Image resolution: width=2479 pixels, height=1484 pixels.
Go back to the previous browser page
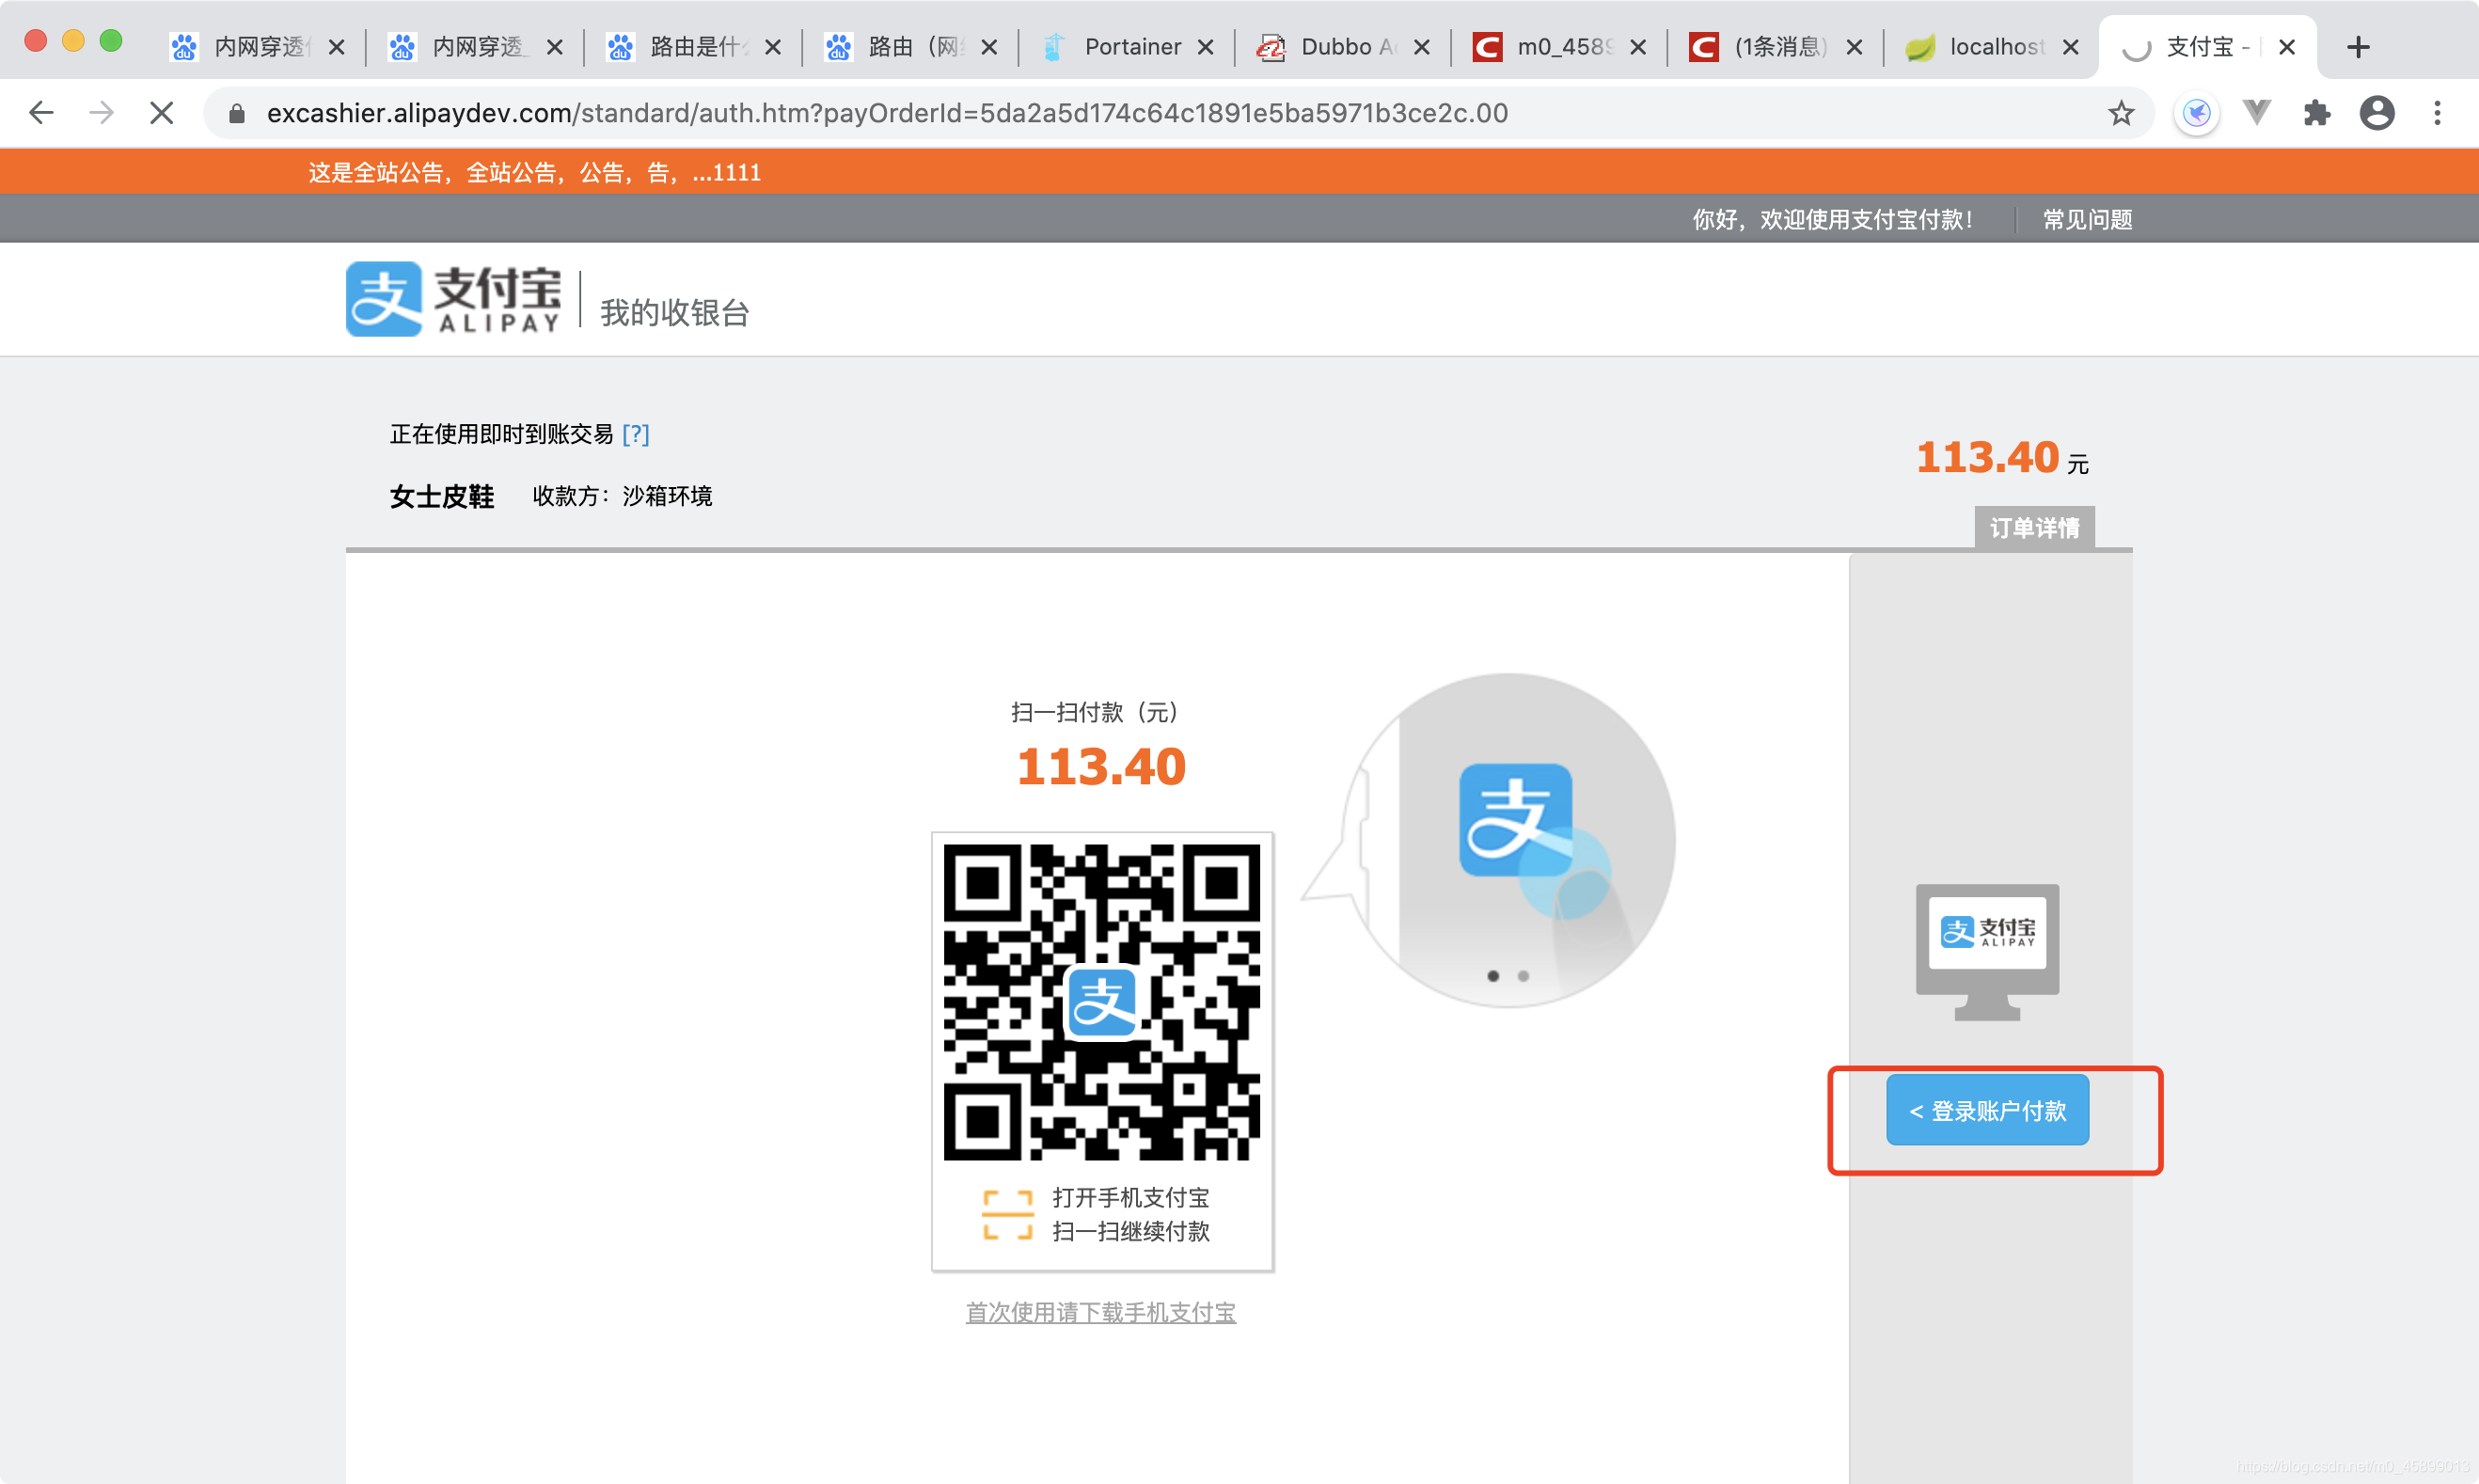pos(41,113)
